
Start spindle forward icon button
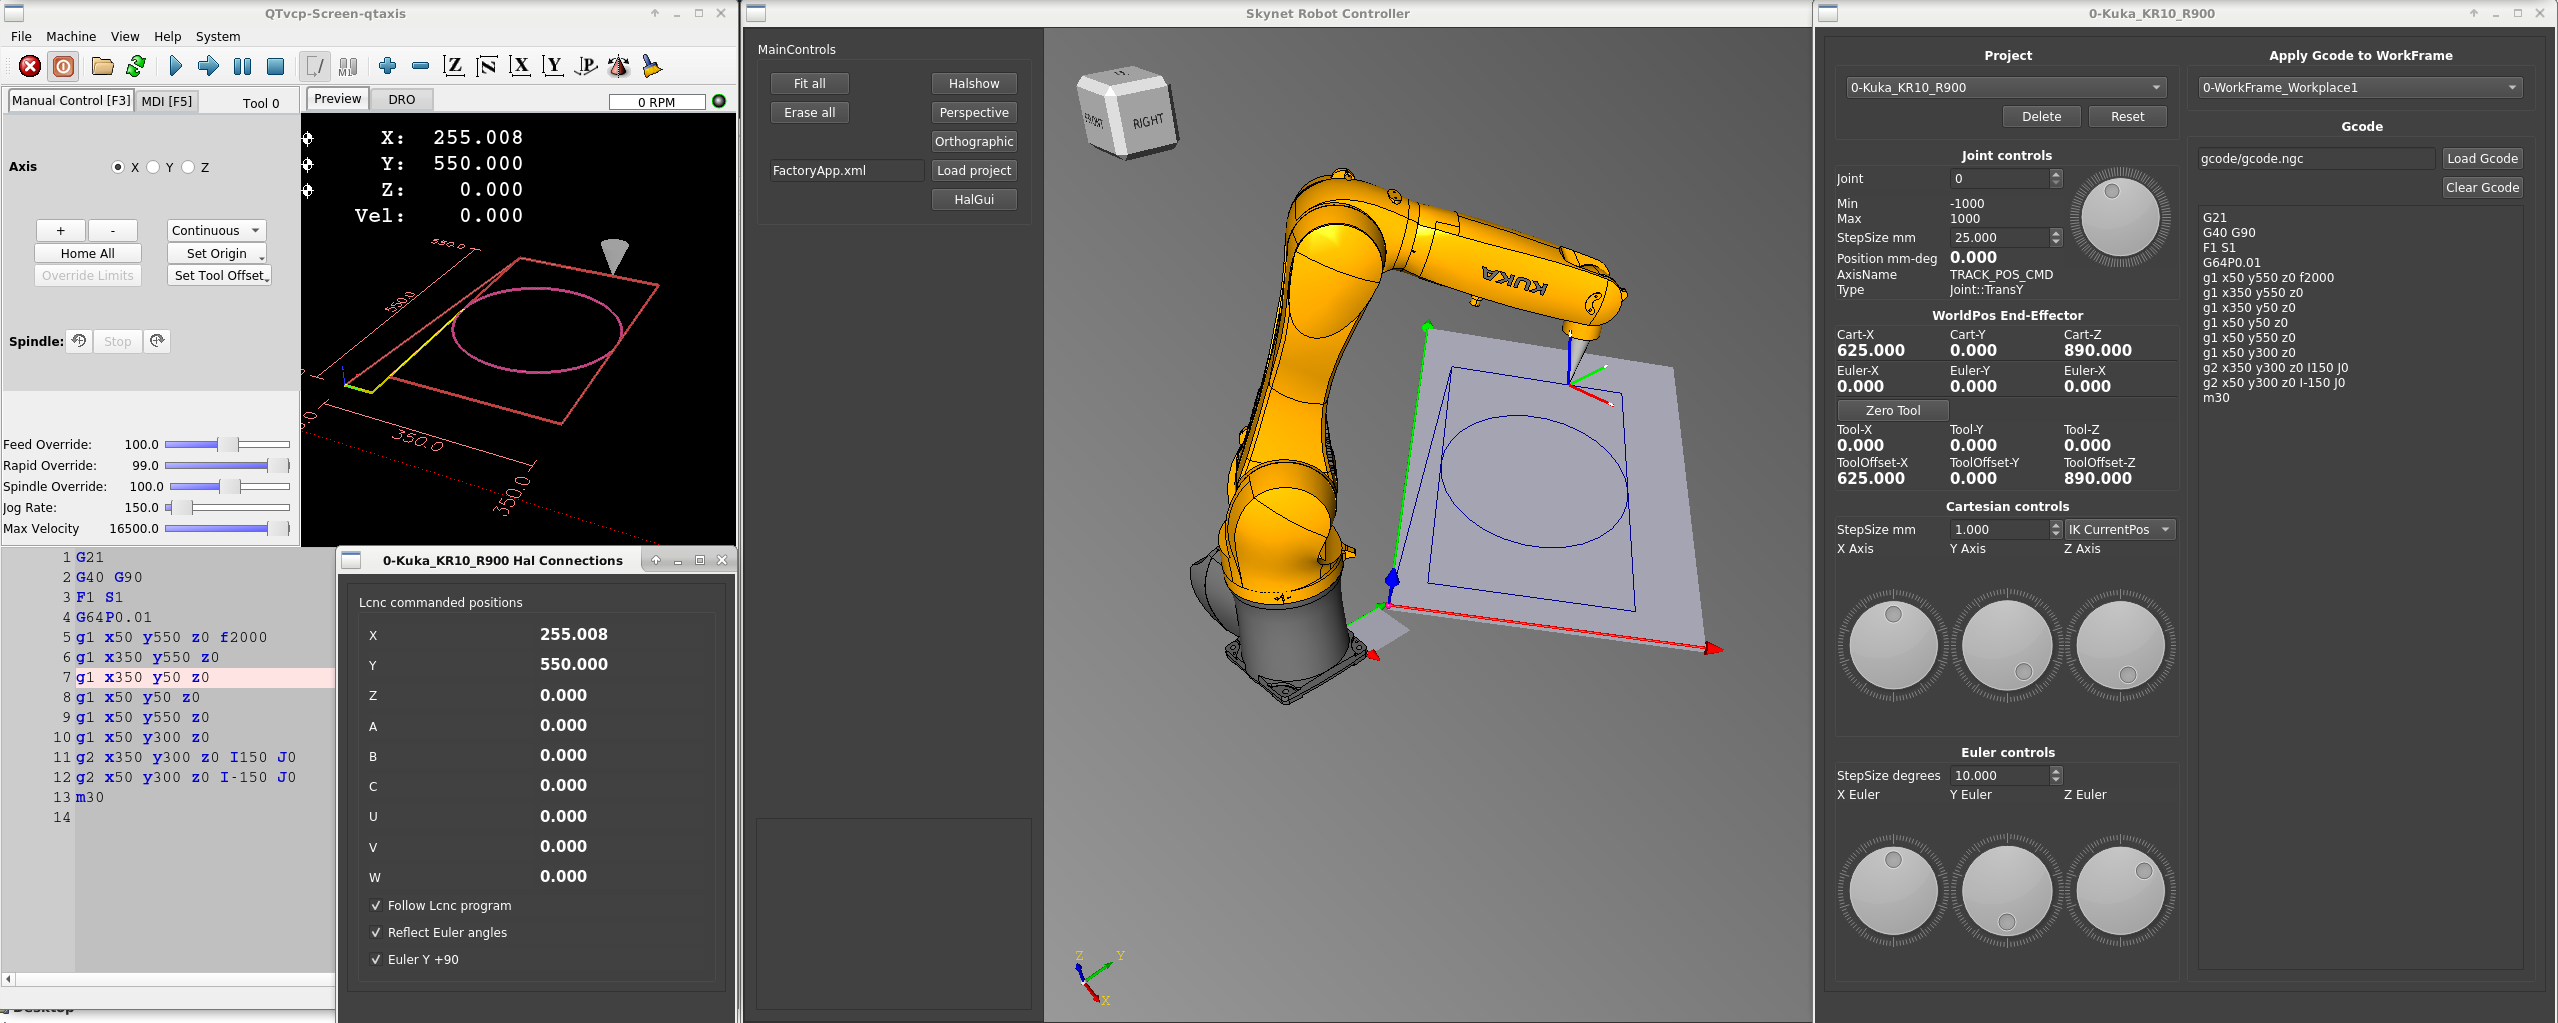click(157, 341)
